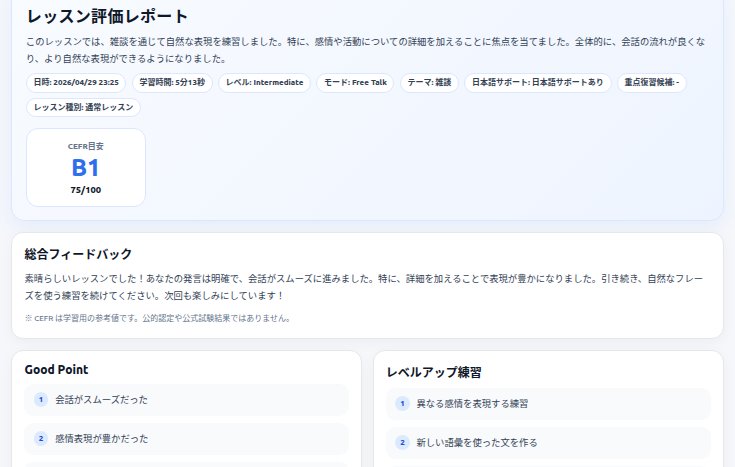Viewport: 735px width, 467px height.
Task: Click number badge 1 beside 異なる感情を表現する練習
Action: pos(402,404)
